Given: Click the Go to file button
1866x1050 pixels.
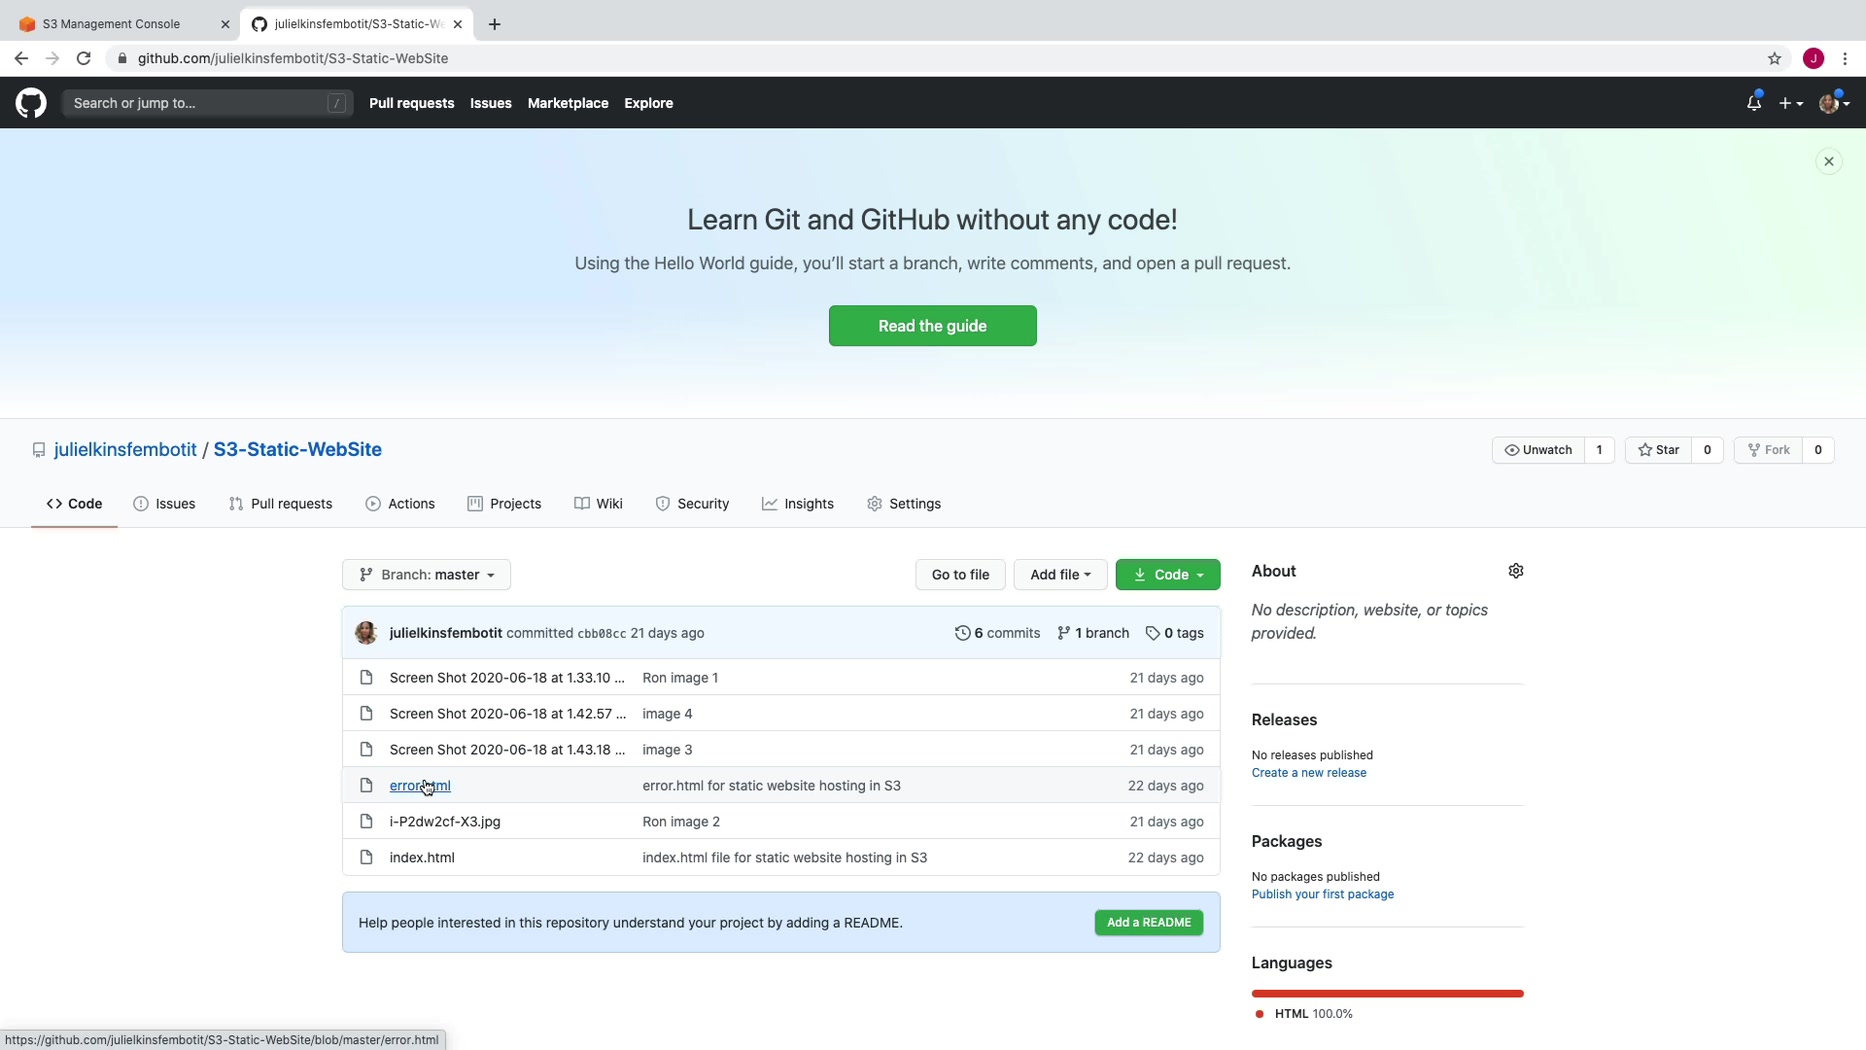Looking at the screenshot, I should (961, 575).
